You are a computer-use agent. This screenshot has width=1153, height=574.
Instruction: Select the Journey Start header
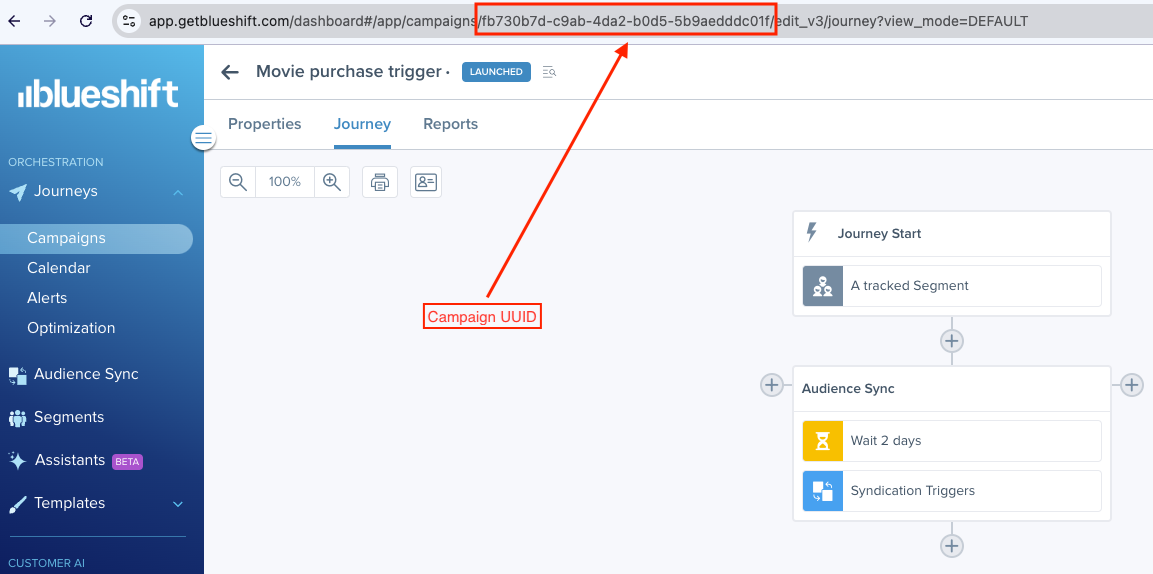(x=952, y=234)
